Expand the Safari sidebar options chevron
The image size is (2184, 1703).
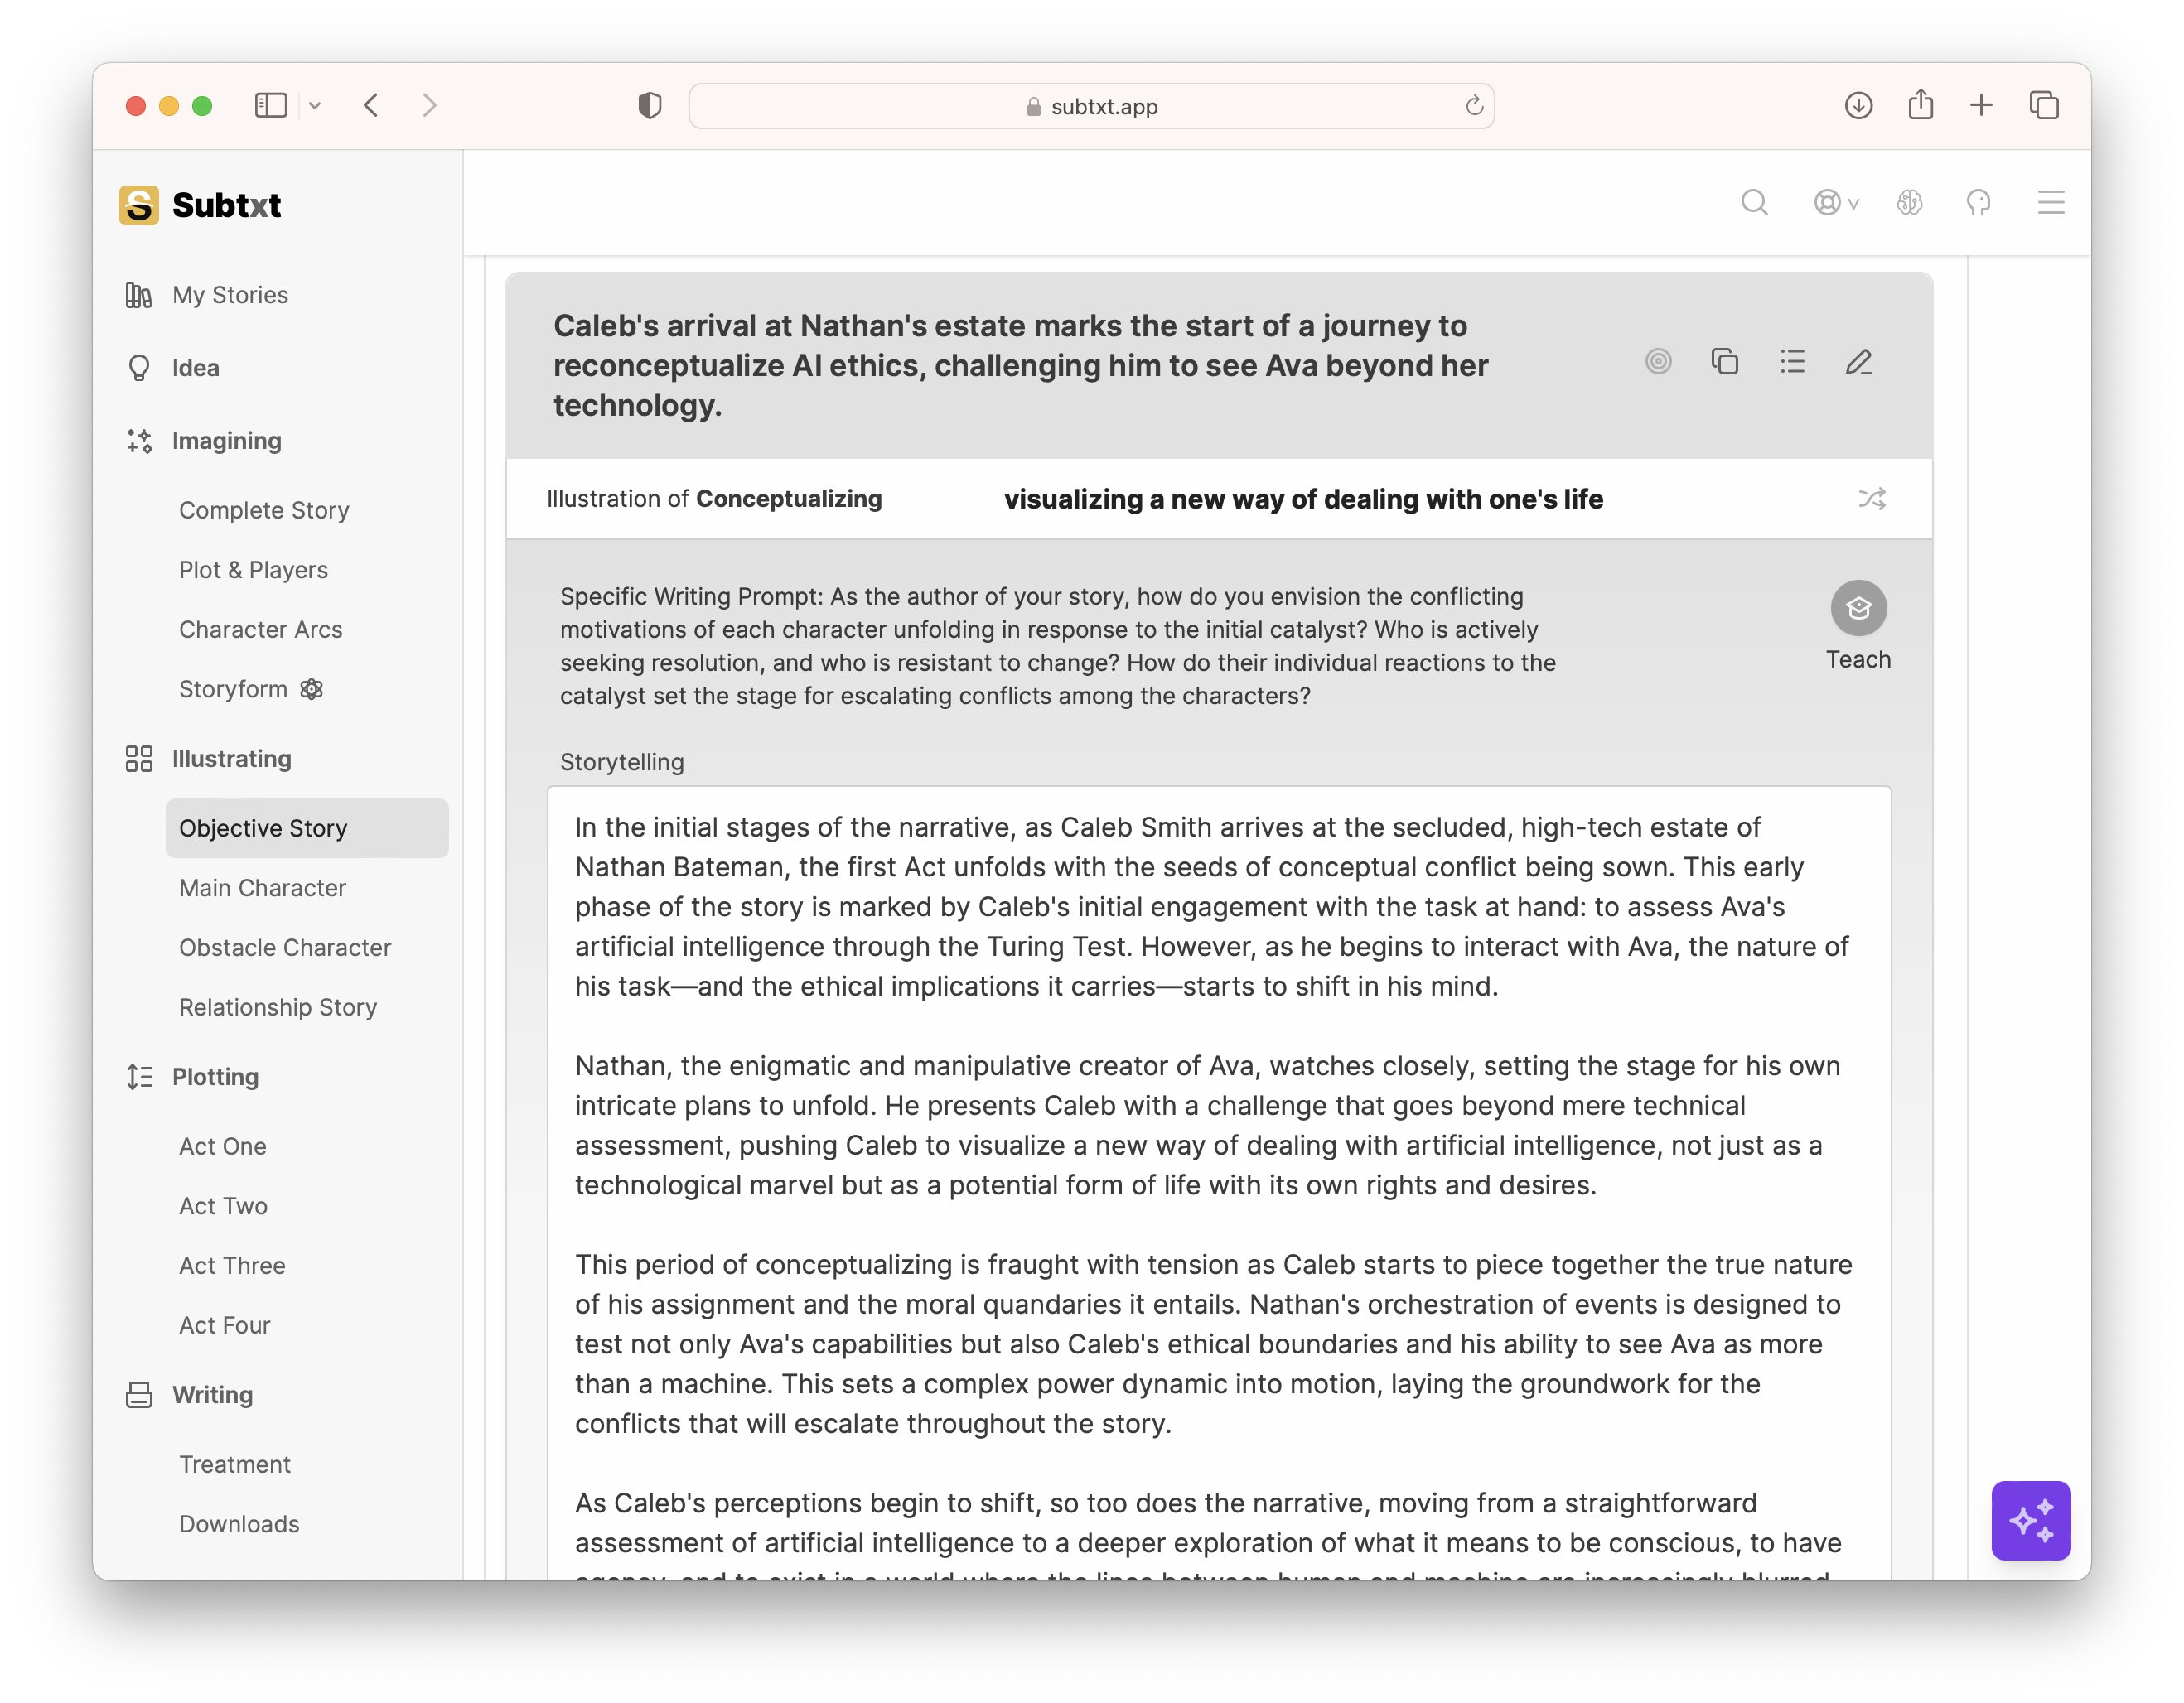tap(315, 105)
